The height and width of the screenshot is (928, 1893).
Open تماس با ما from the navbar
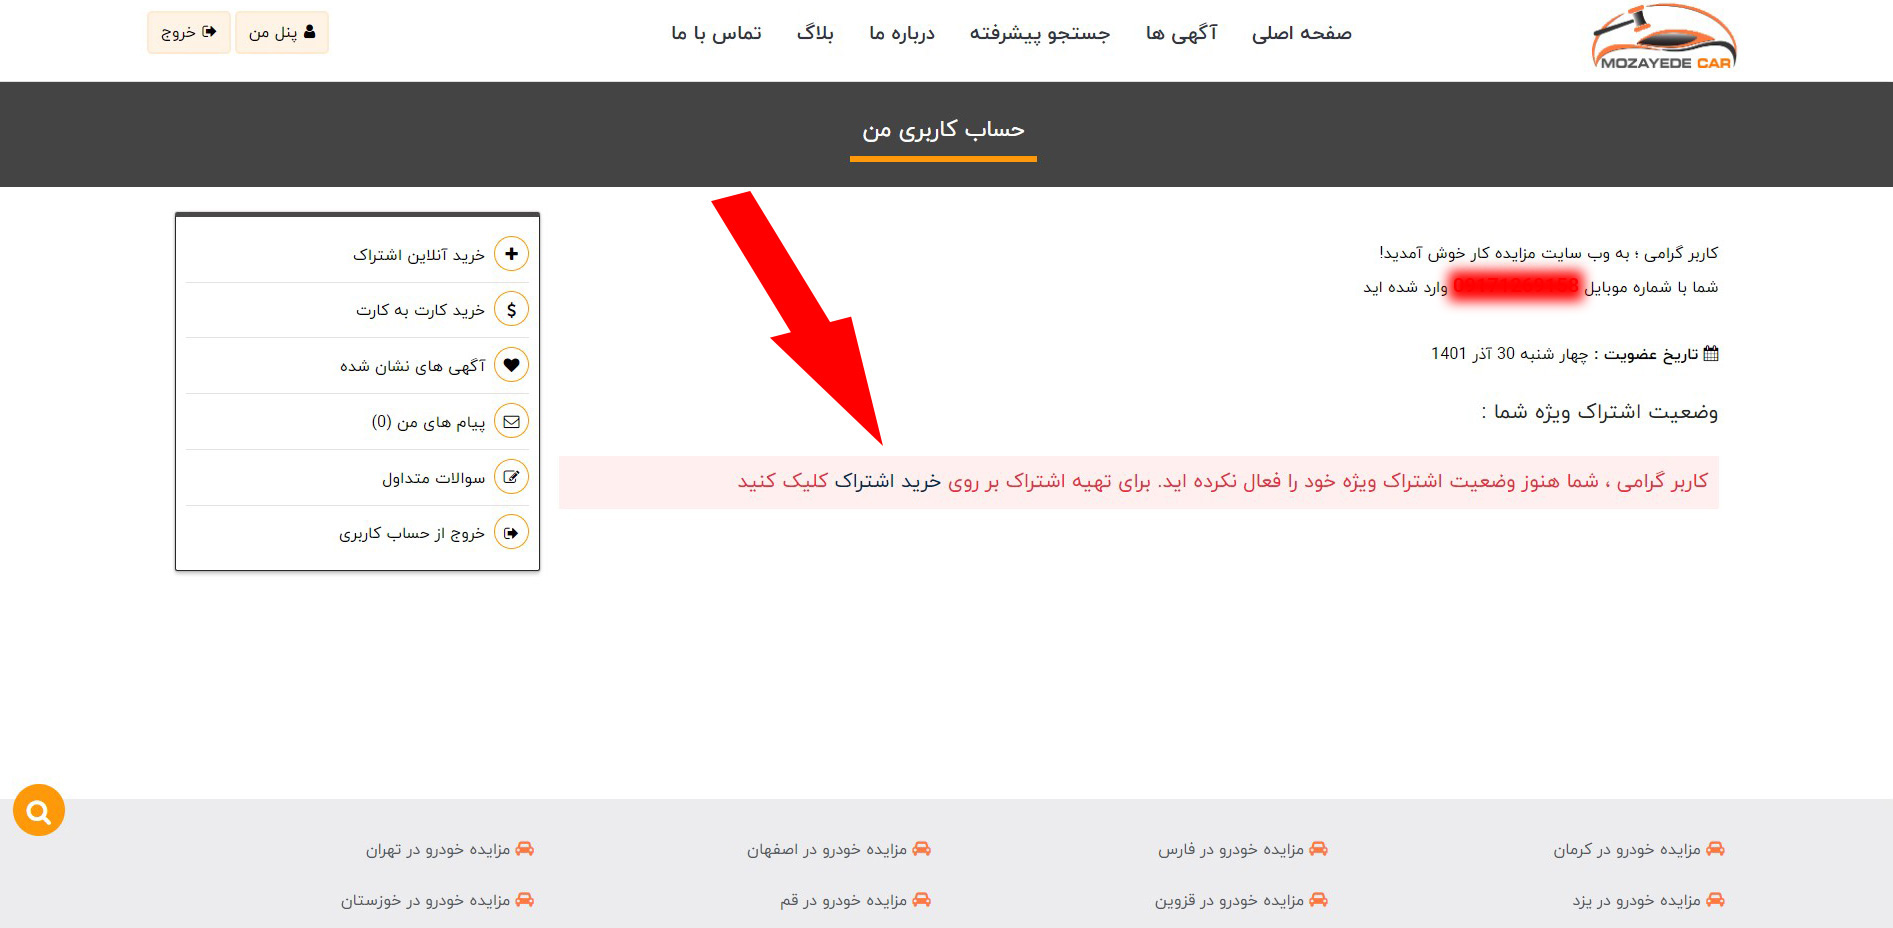click(716, 33)
